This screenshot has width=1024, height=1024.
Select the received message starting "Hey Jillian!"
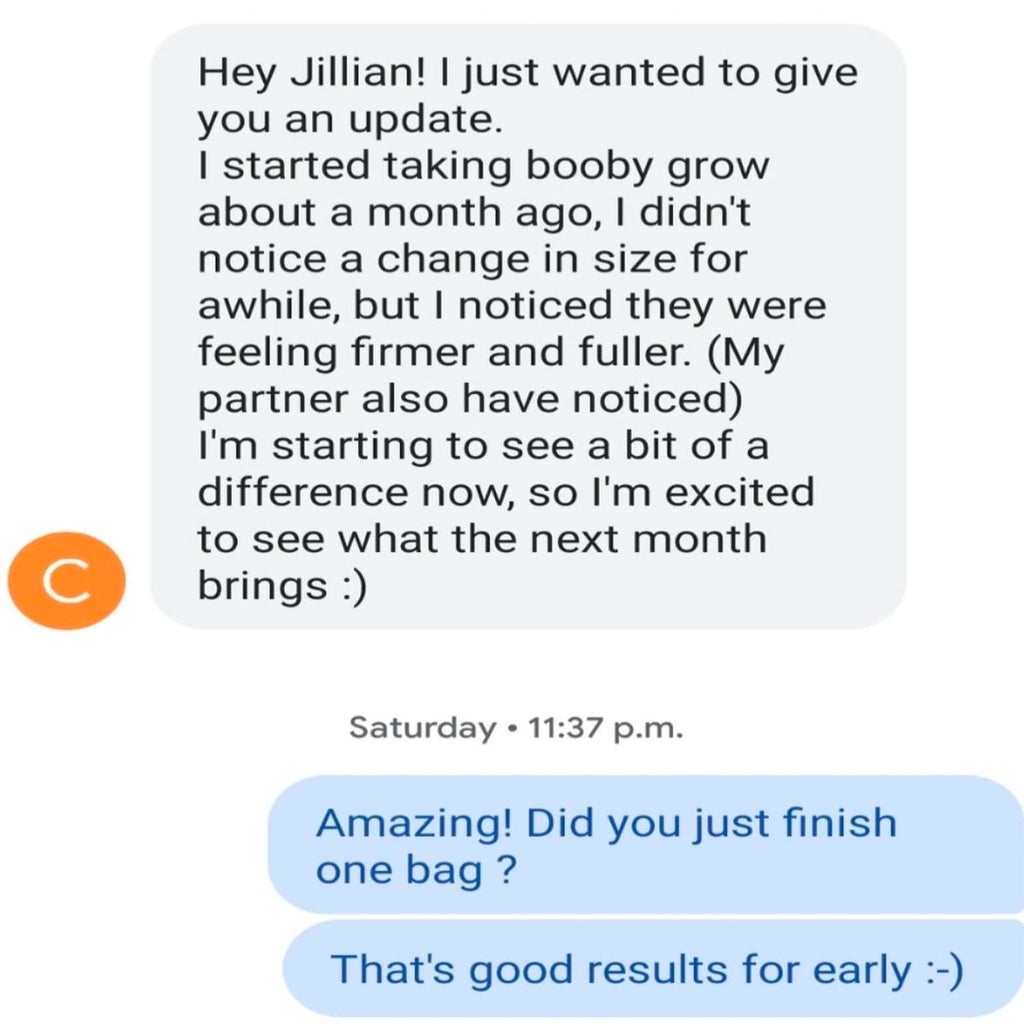(528, 327)
